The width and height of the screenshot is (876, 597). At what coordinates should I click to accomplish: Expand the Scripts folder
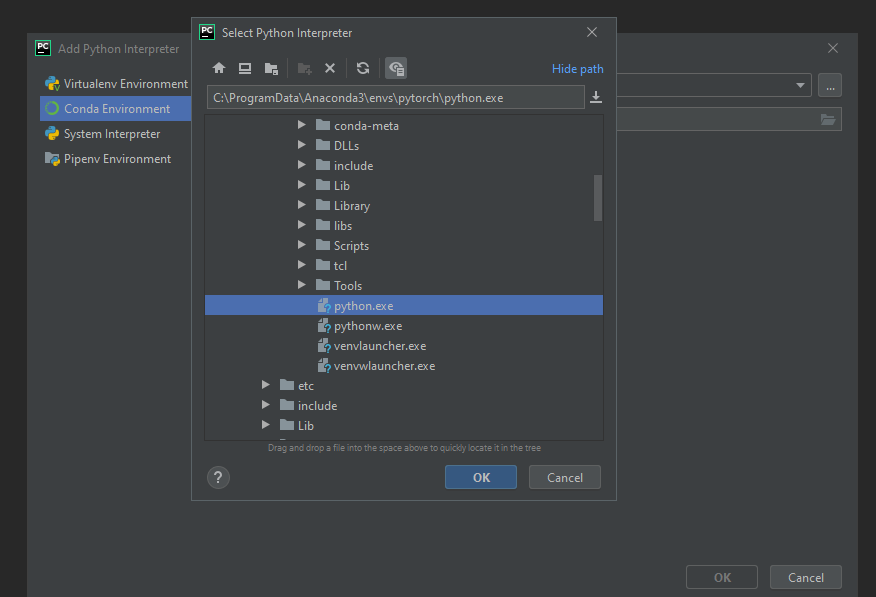click(x=302, y=245)
